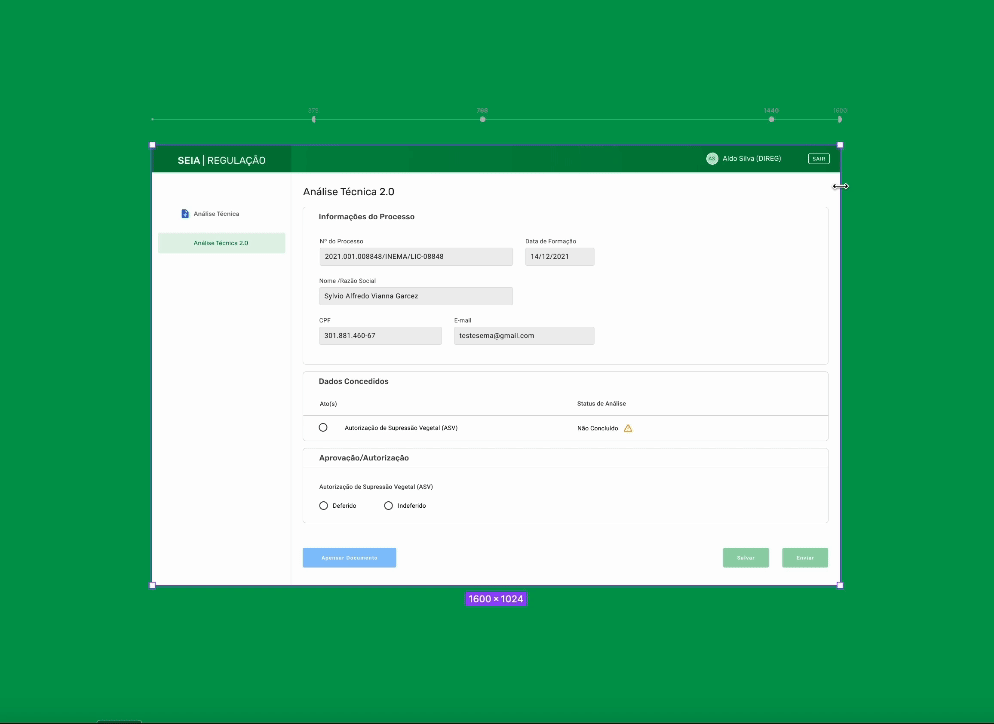Click the Enviar button
Image resolution: width=994 pixels, height=724 pixels.
804,557
